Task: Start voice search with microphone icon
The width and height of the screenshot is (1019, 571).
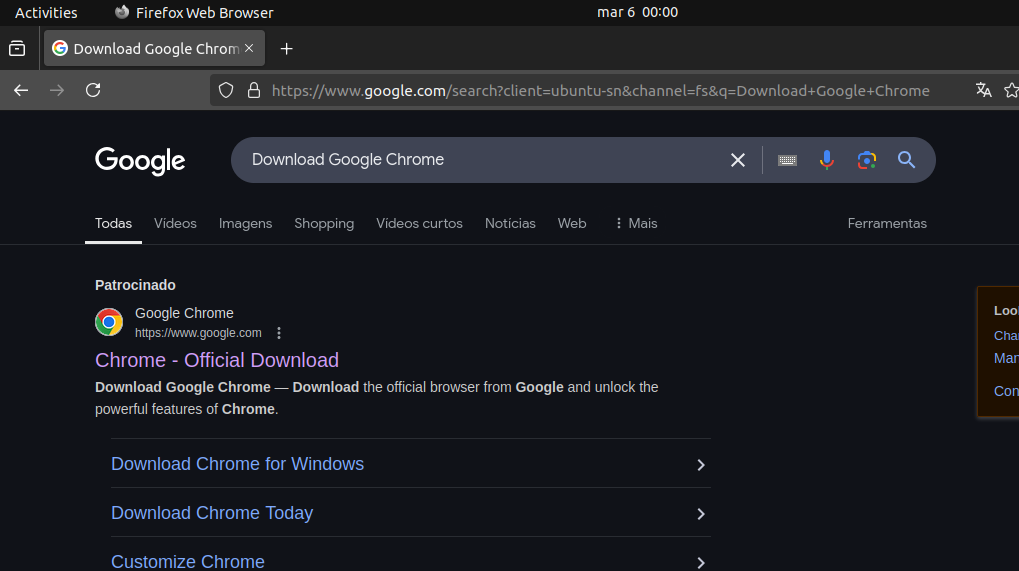Action: click(826, 160)
